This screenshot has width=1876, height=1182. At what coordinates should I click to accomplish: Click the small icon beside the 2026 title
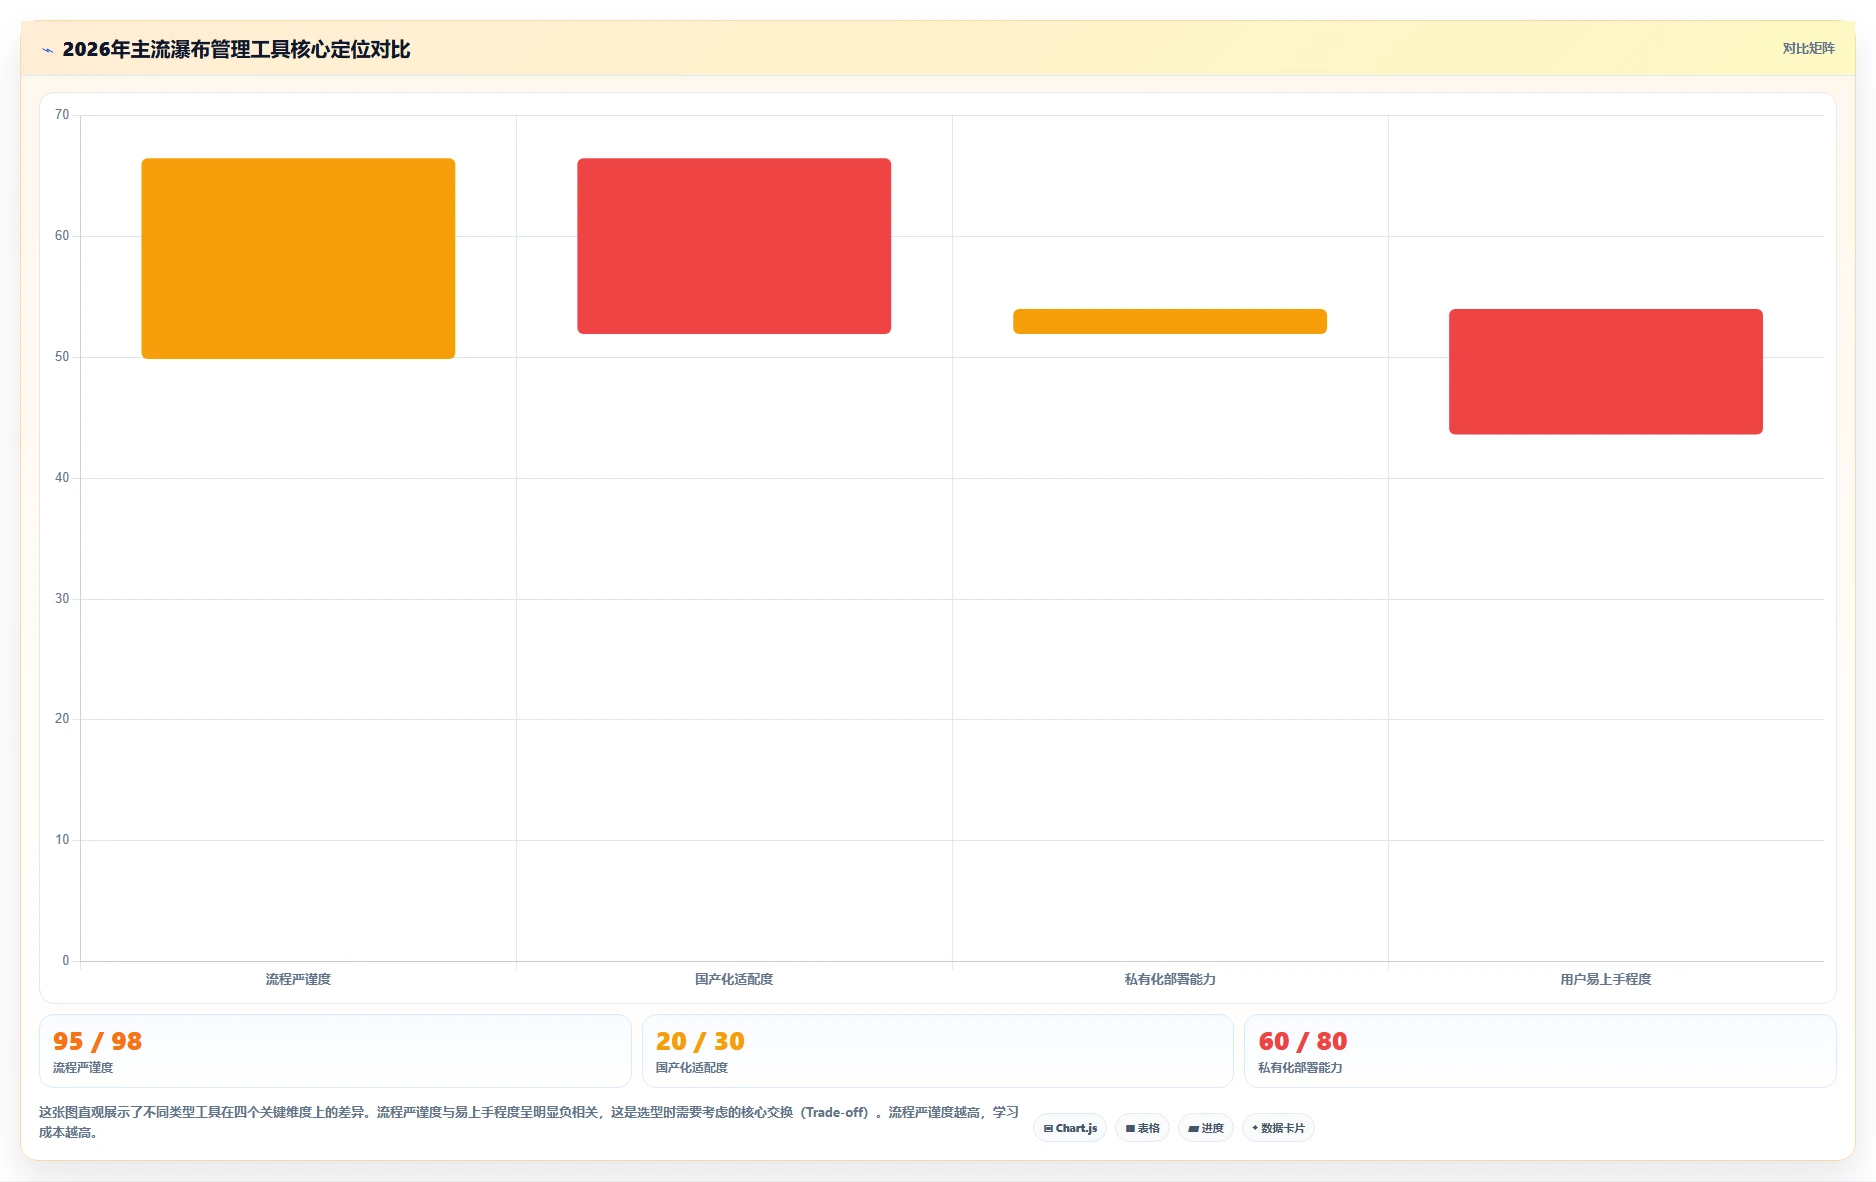(47, 50)
